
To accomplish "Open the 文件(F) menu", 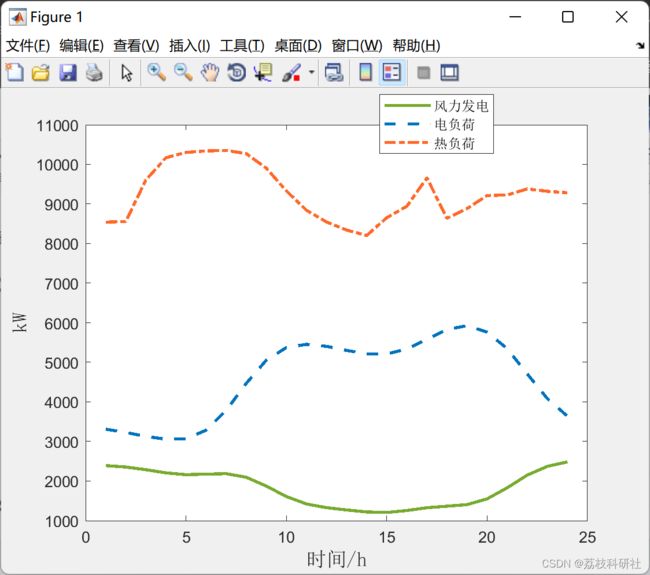I will coord(28,45).
